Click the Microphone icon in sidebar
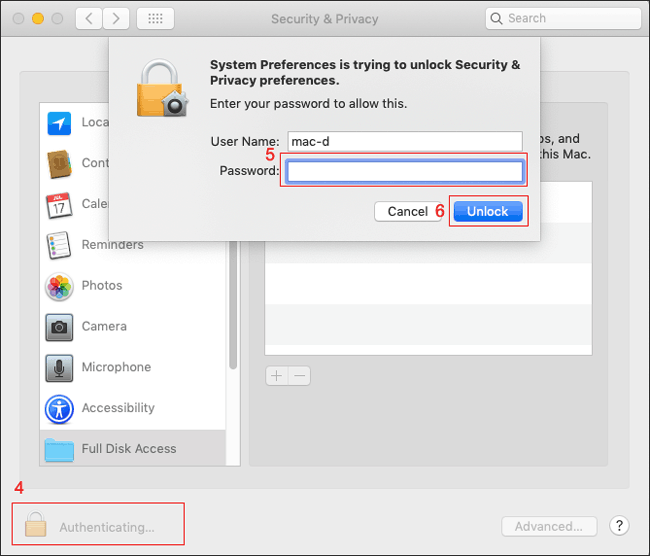Viewport: 650px width, 556px height. point(60,368)
